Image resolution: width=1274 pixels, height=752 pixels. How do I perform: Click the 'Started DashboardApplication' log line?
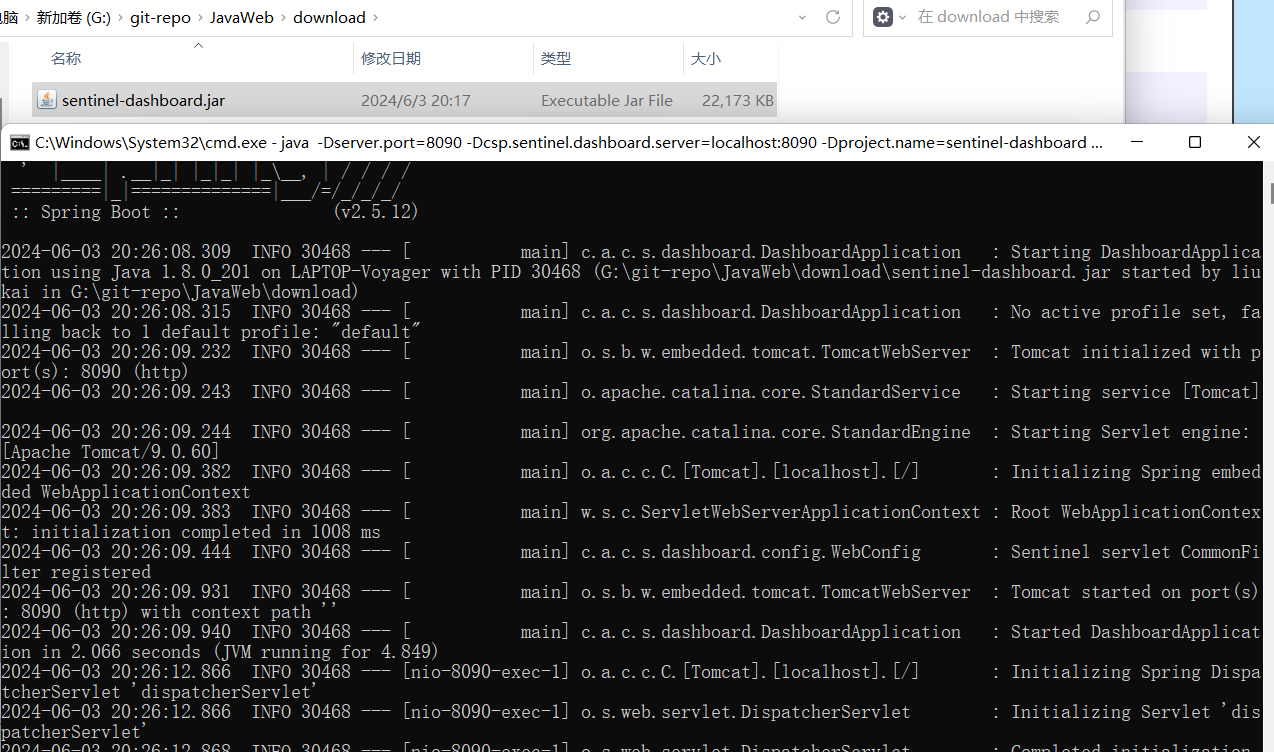point(630,642)
